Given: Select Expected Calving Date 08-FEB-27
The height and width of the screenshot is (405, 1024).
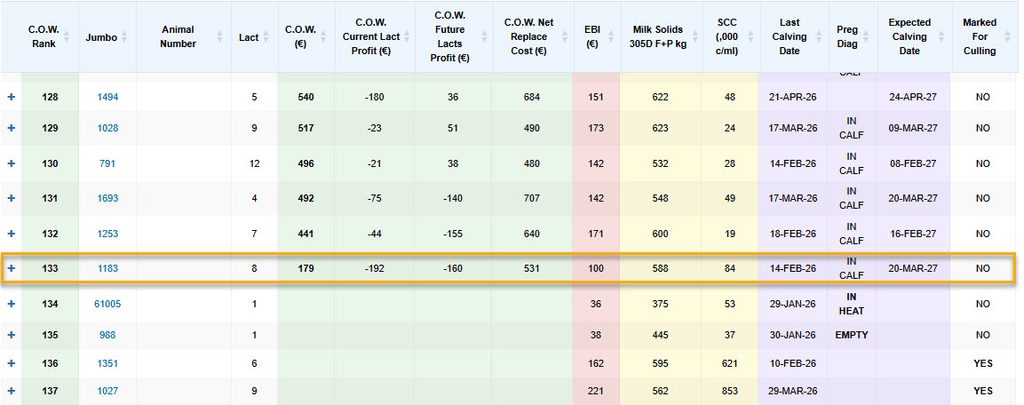Looking at the screenshot, I should pos(912,163).
